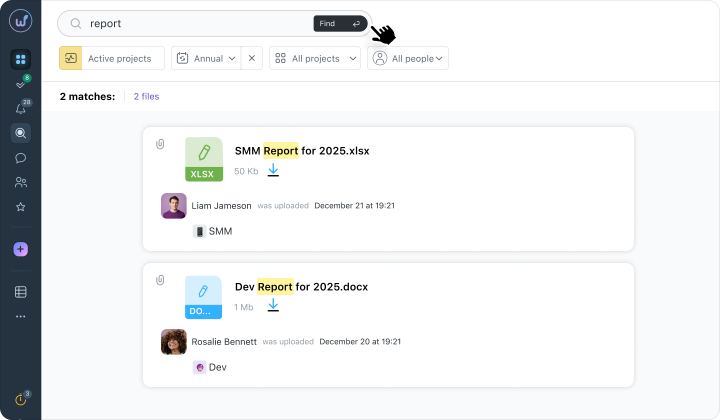Click the Find button in search bar

[x=340, y=23]
